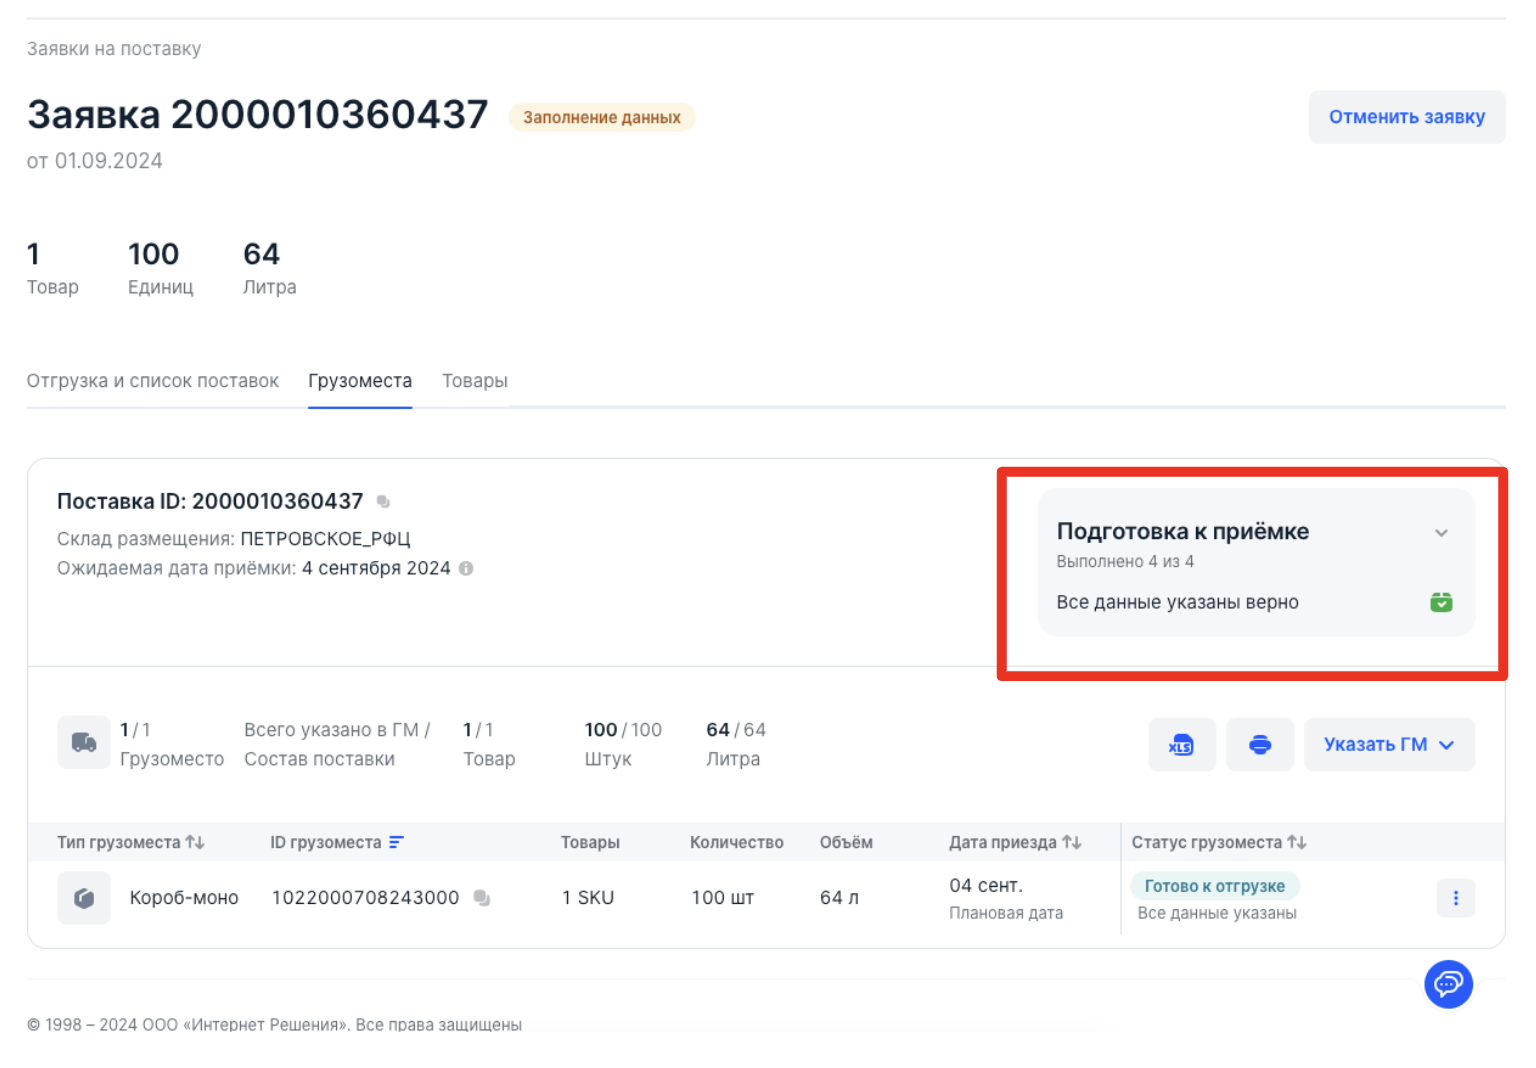This screenshot has height=1068, width=1536.
Task: Click the 1 SKU cell
Action: tap(588, 898)
